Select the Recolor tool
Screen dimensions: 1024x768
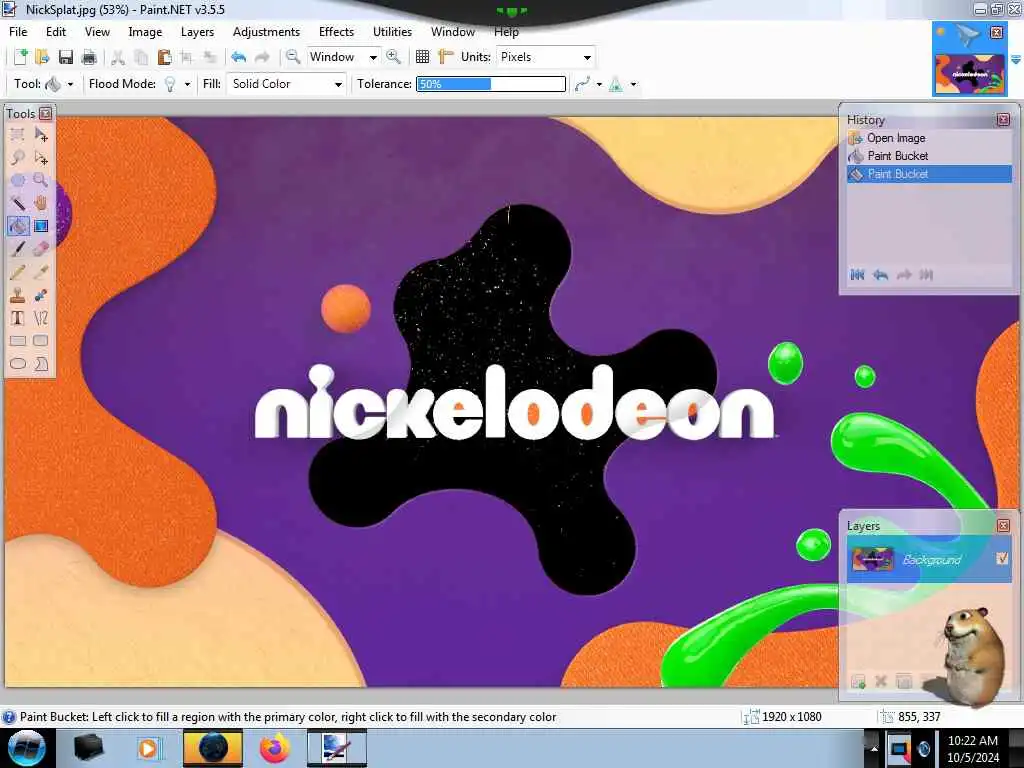(41, 295)
